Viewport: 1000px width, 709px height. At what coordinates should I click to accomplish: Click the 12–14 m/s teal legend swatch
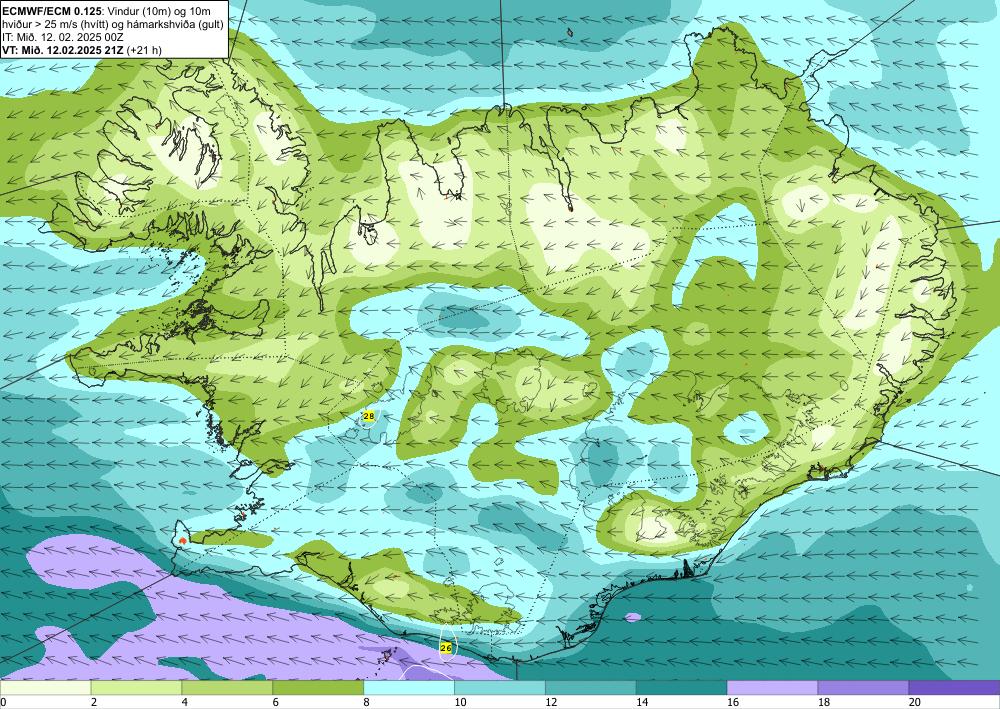click(591, 687)
